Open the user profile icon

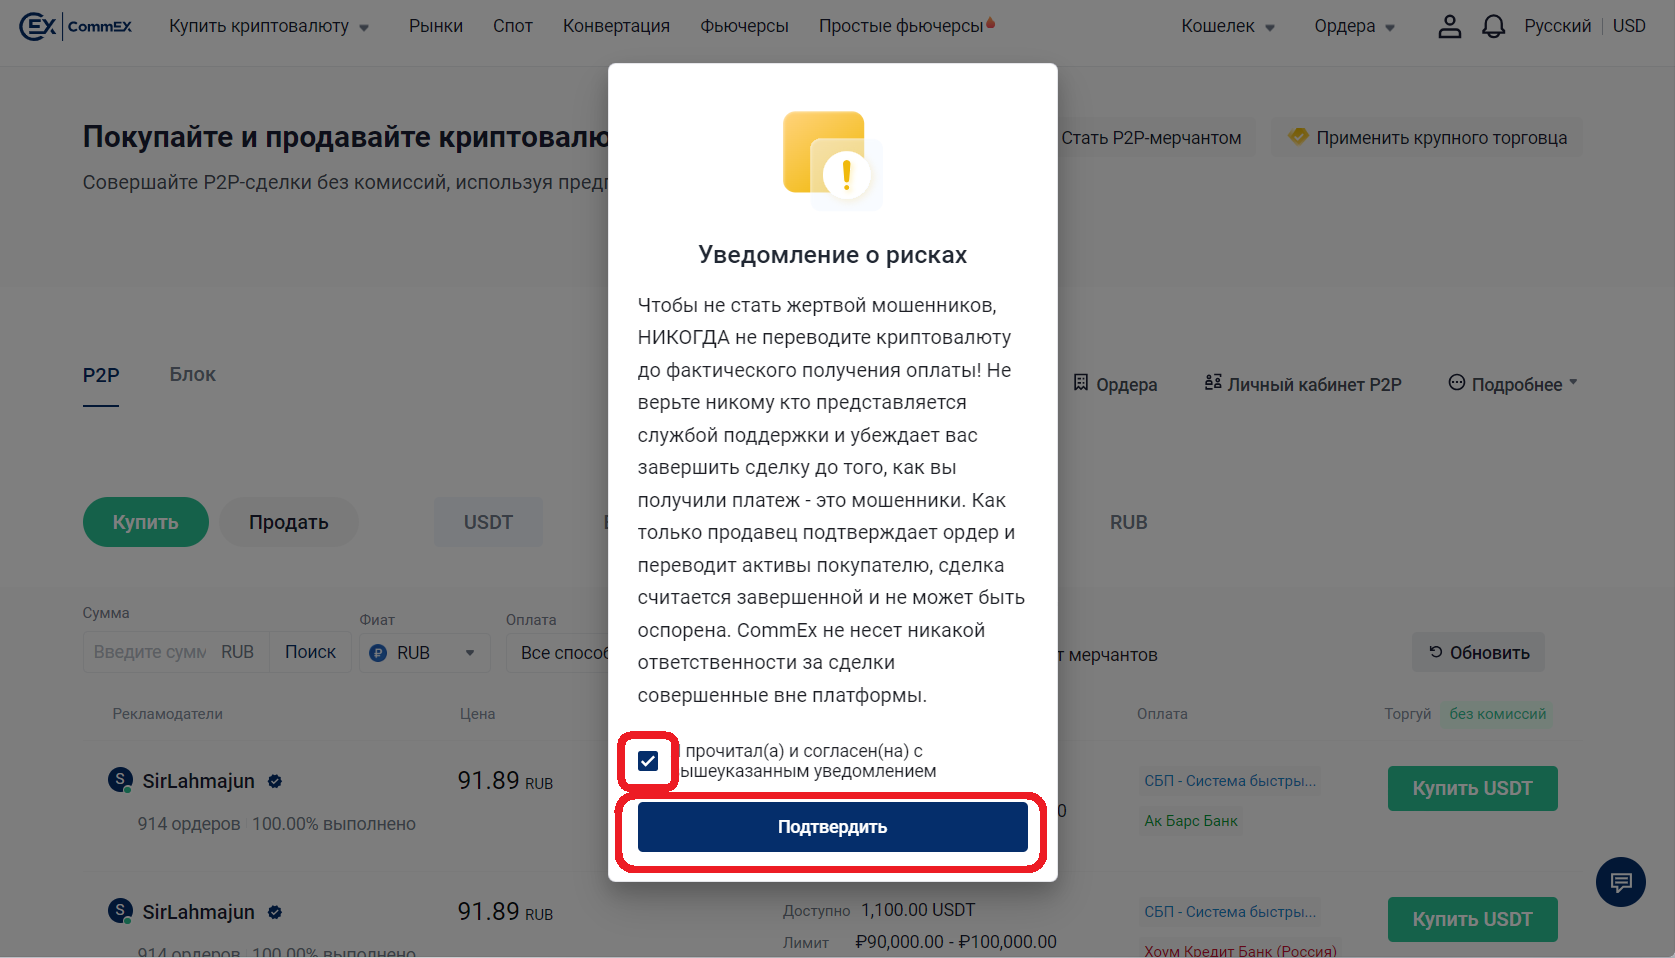pos(1449,27)
